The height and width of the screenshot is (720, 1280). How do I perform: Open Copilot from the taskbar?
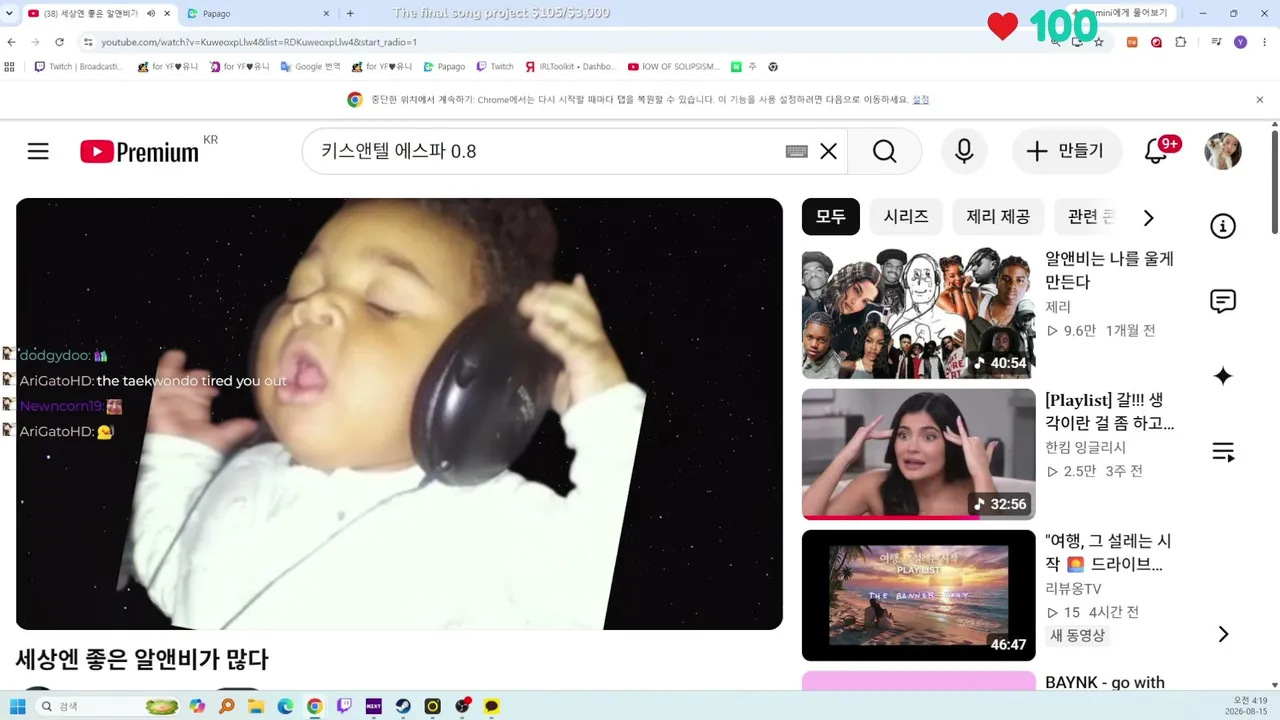pos(197,706)
